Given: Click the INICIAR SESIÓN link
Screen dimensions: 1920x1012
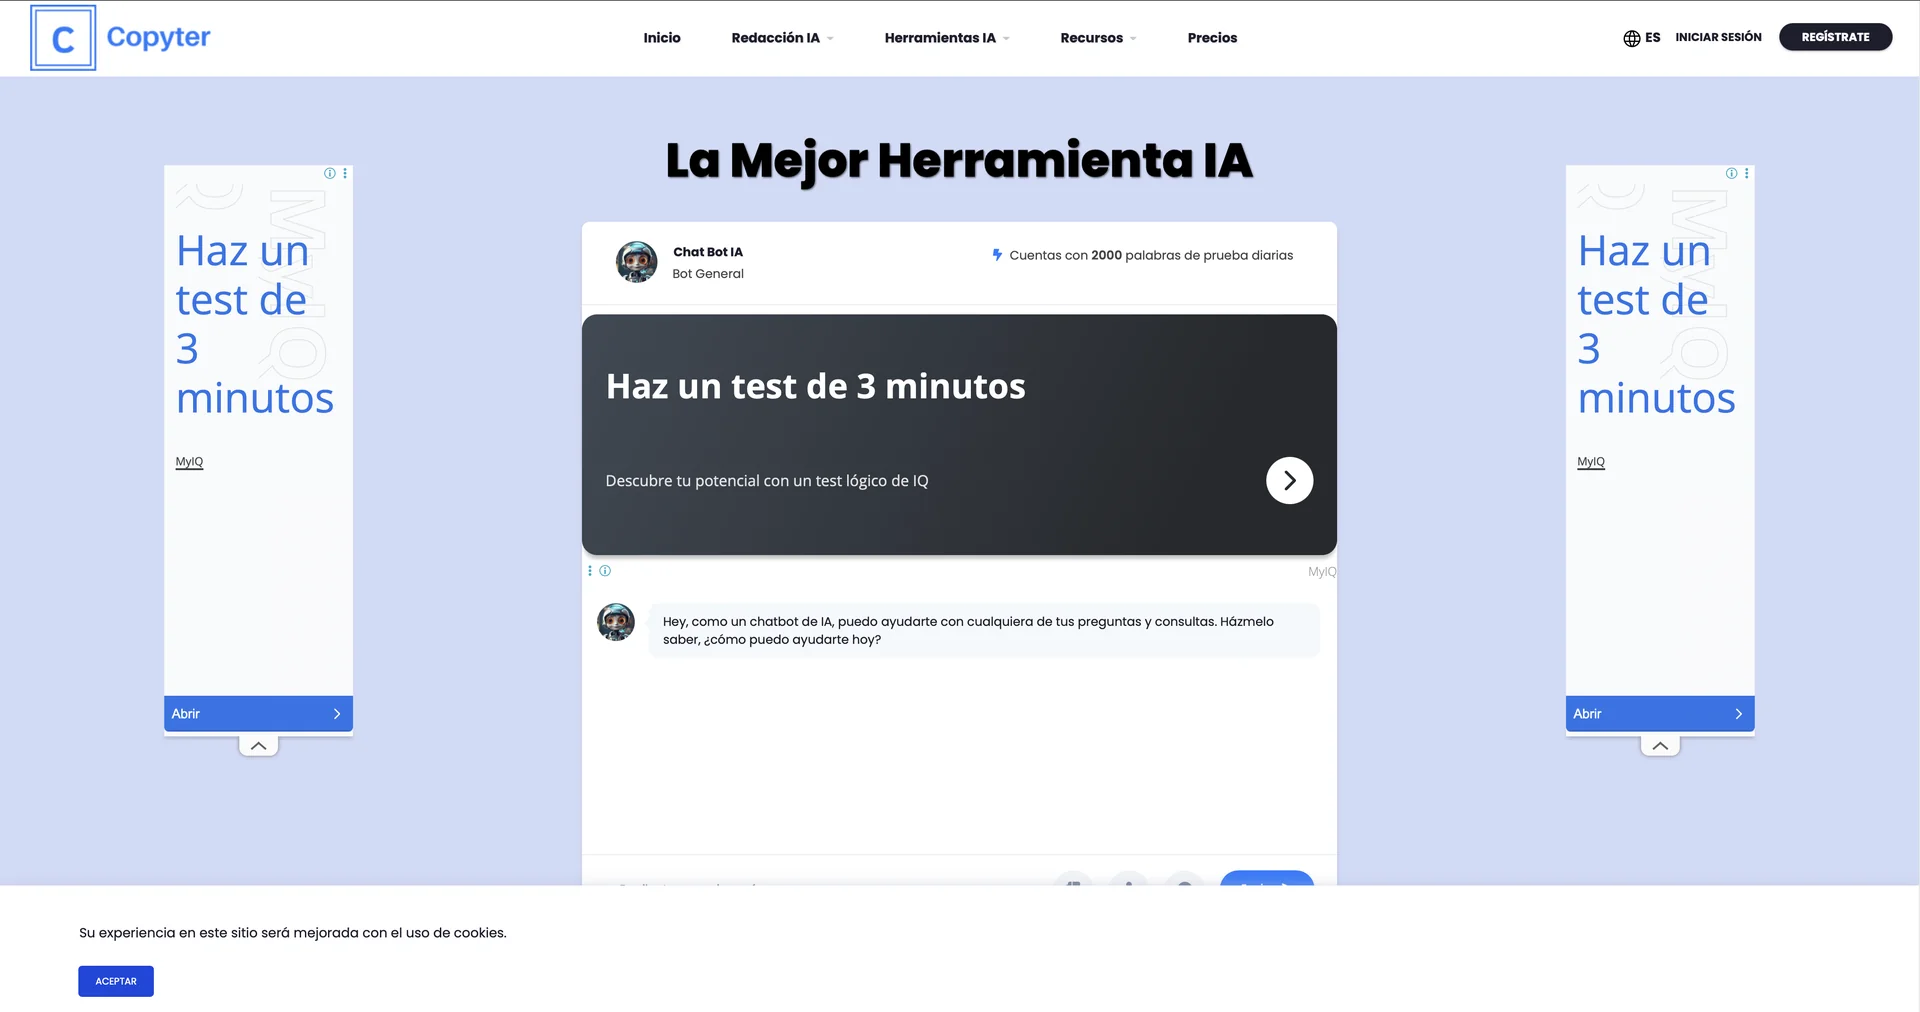Looking at the screenshot, I should coord(1718,37).
